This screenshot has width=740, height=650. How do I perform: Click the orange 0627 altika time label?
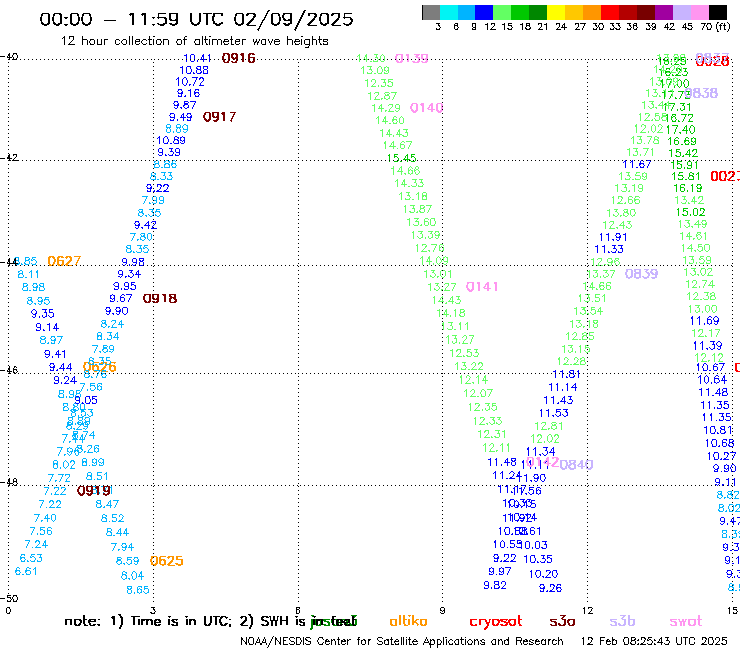point(64,261)
